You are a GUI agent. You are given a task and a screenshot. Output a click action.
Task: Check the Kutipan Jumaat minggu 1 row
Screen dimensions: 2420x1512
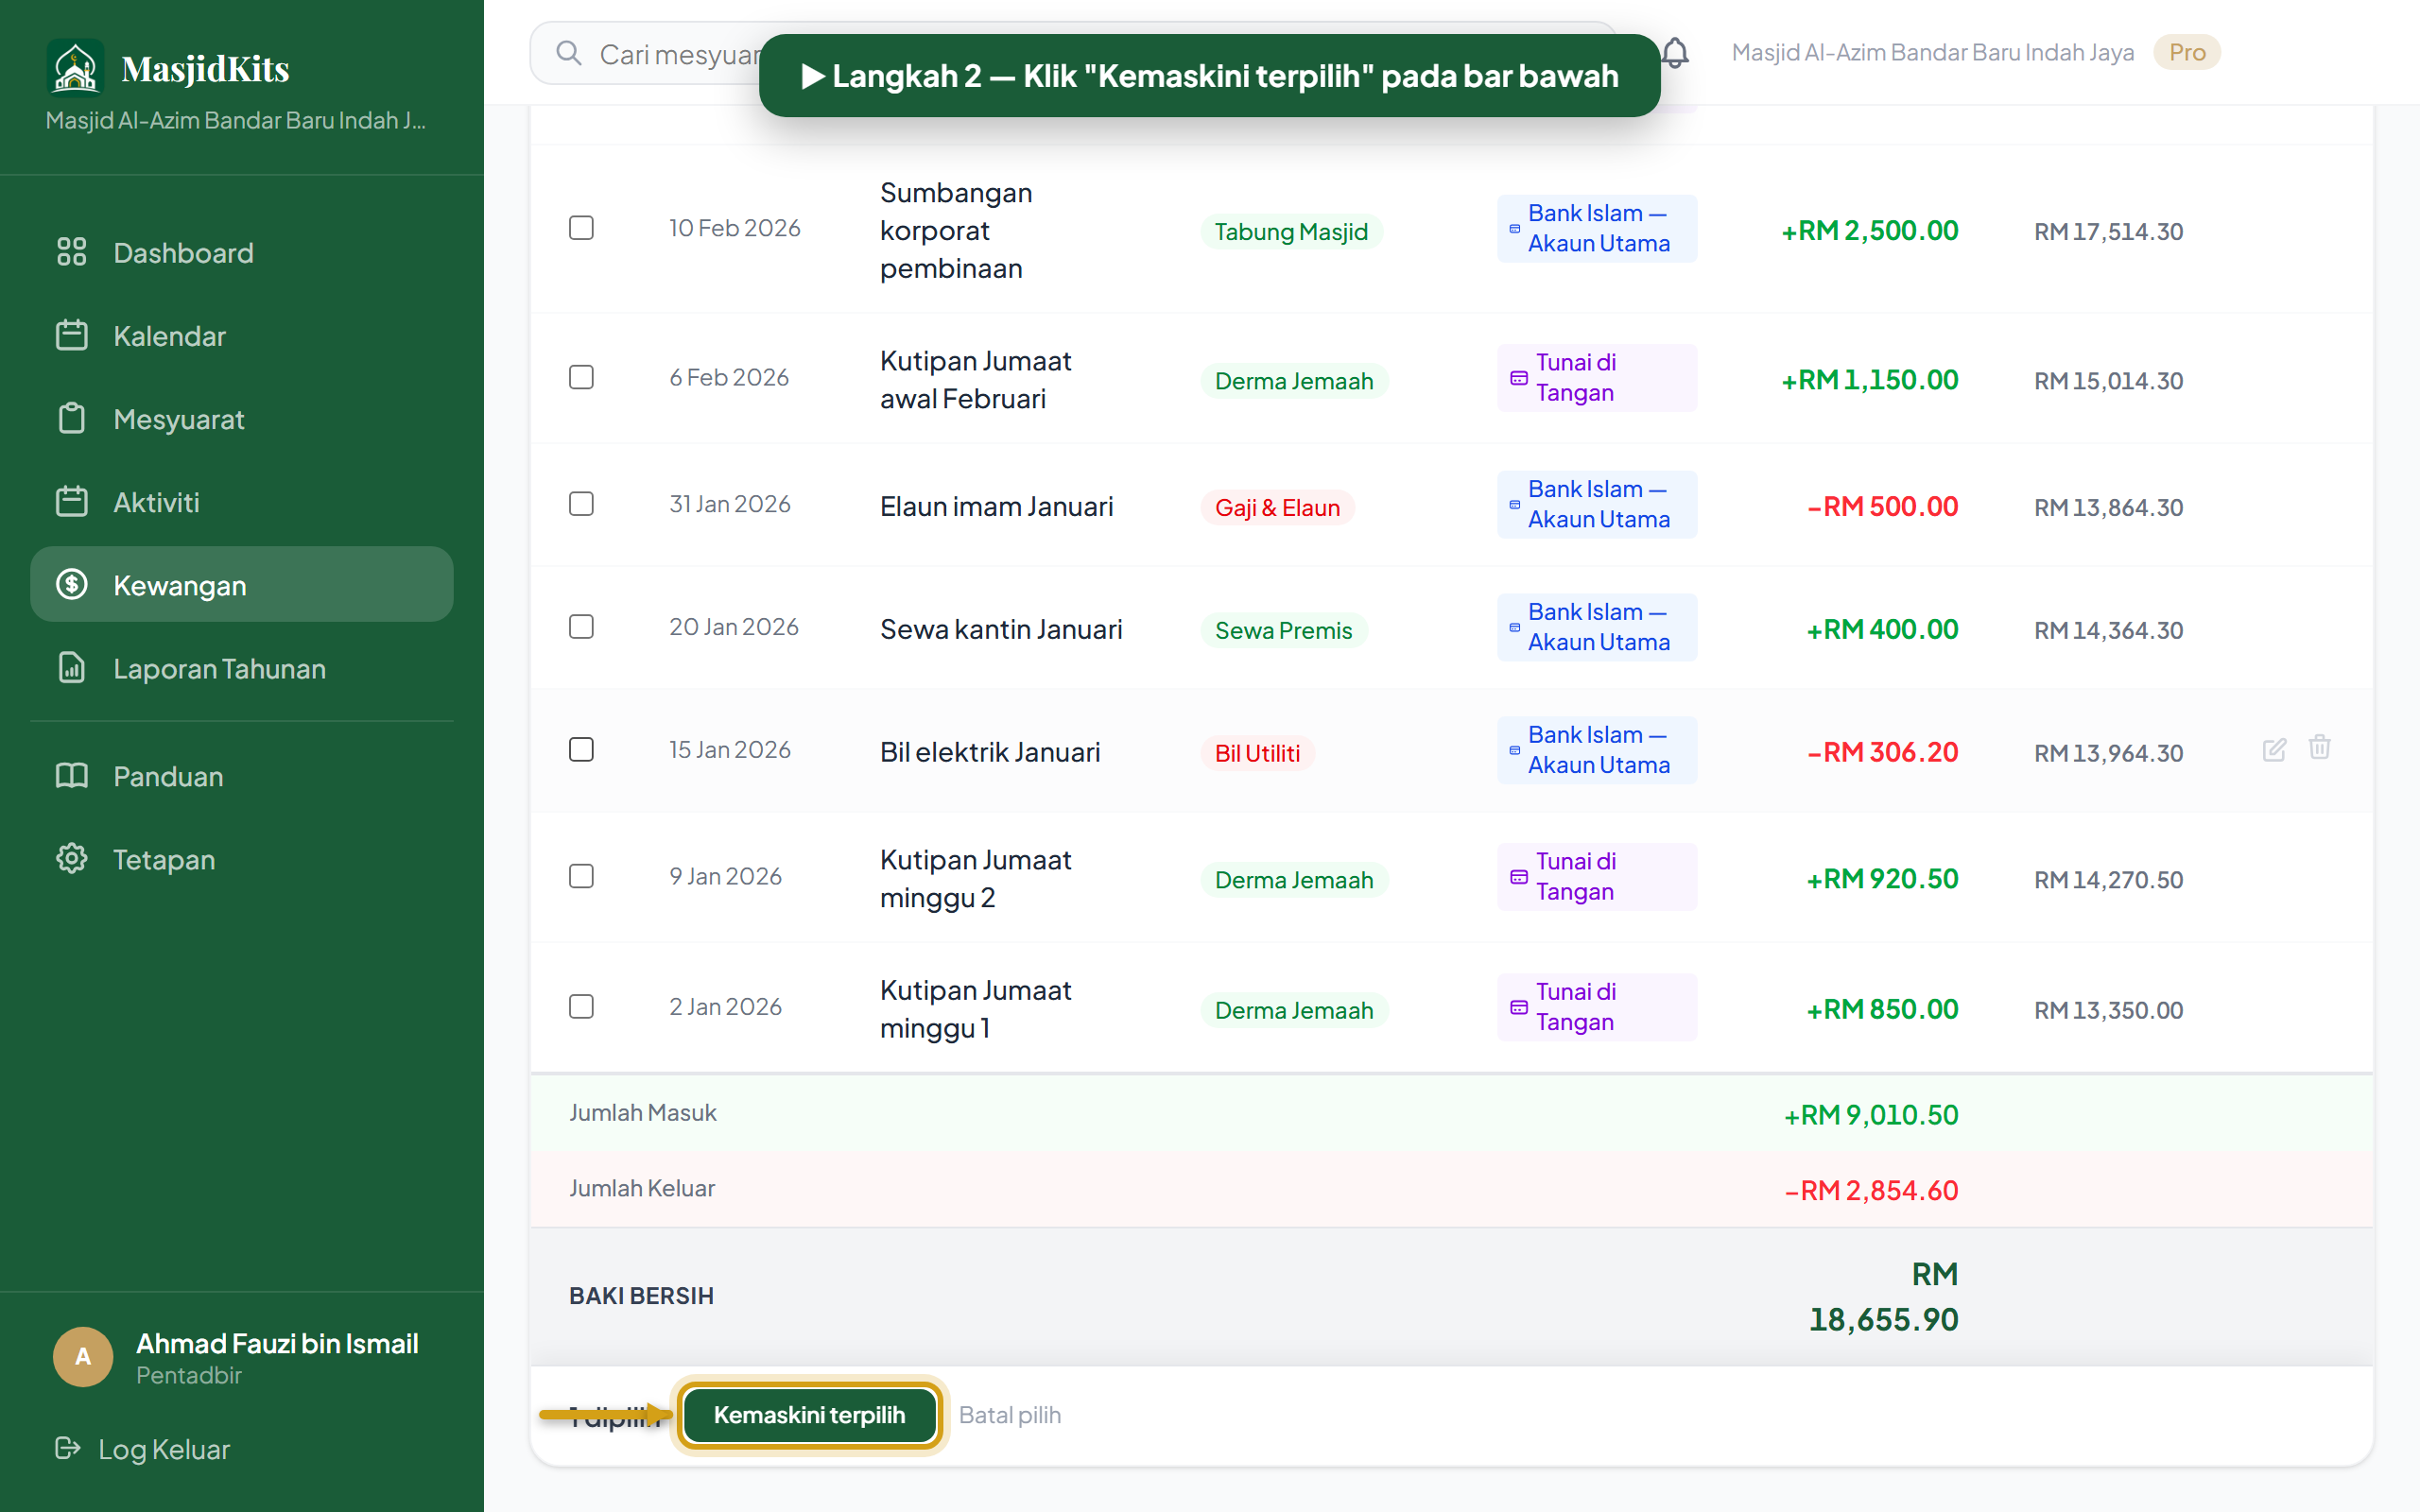(x=581, y=1006)
